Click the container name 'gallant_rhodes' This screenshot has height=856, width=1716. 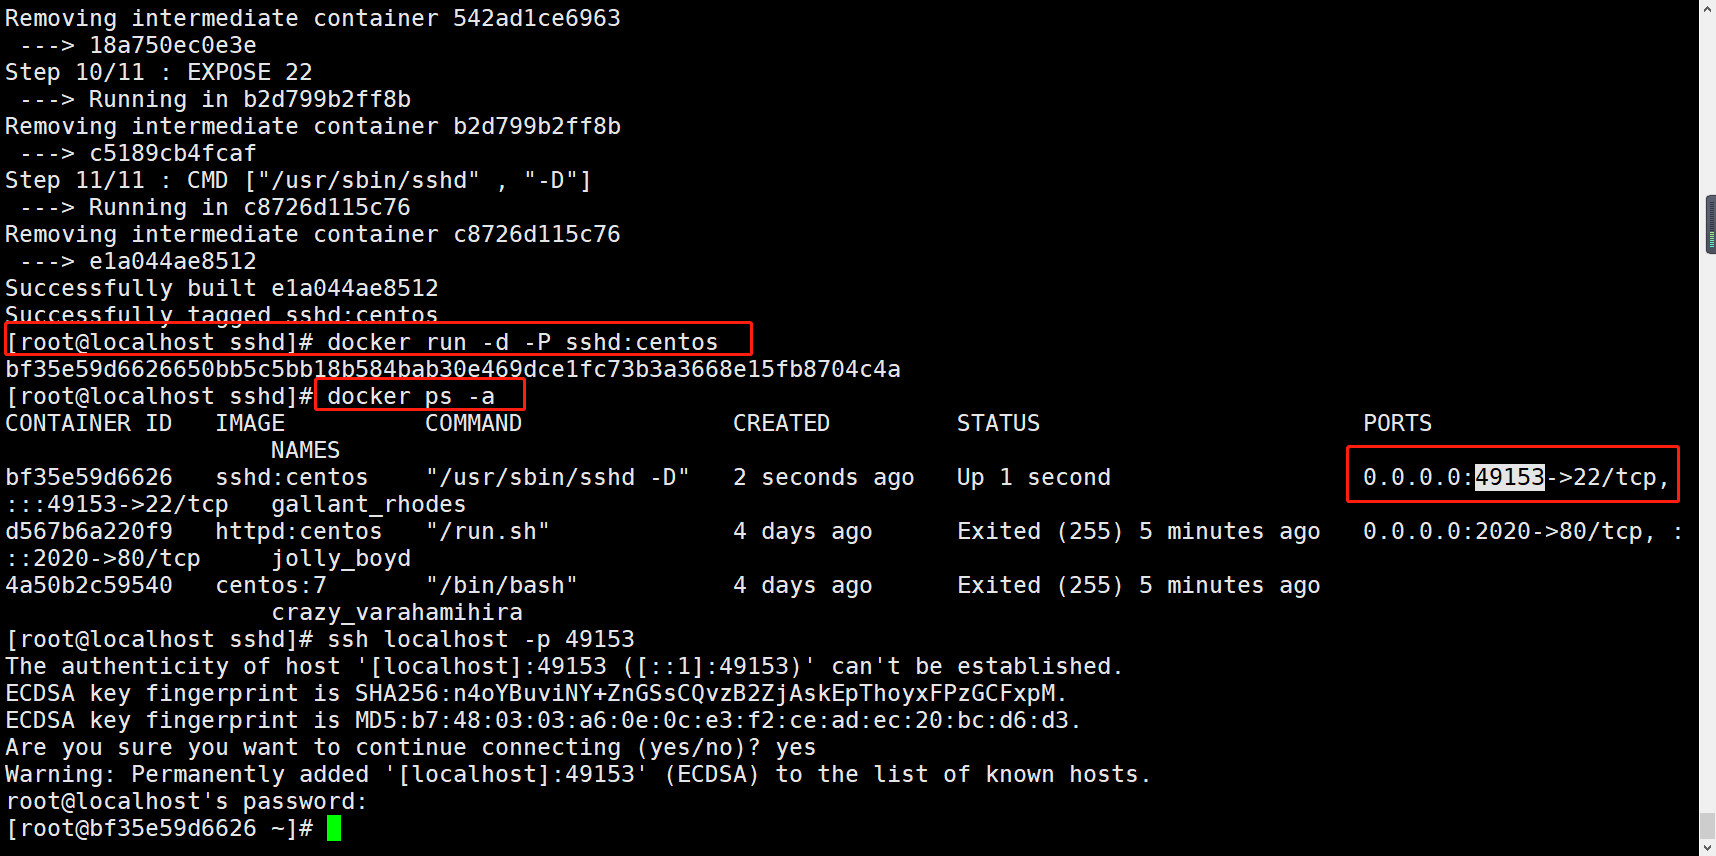[x=369, y=504]
